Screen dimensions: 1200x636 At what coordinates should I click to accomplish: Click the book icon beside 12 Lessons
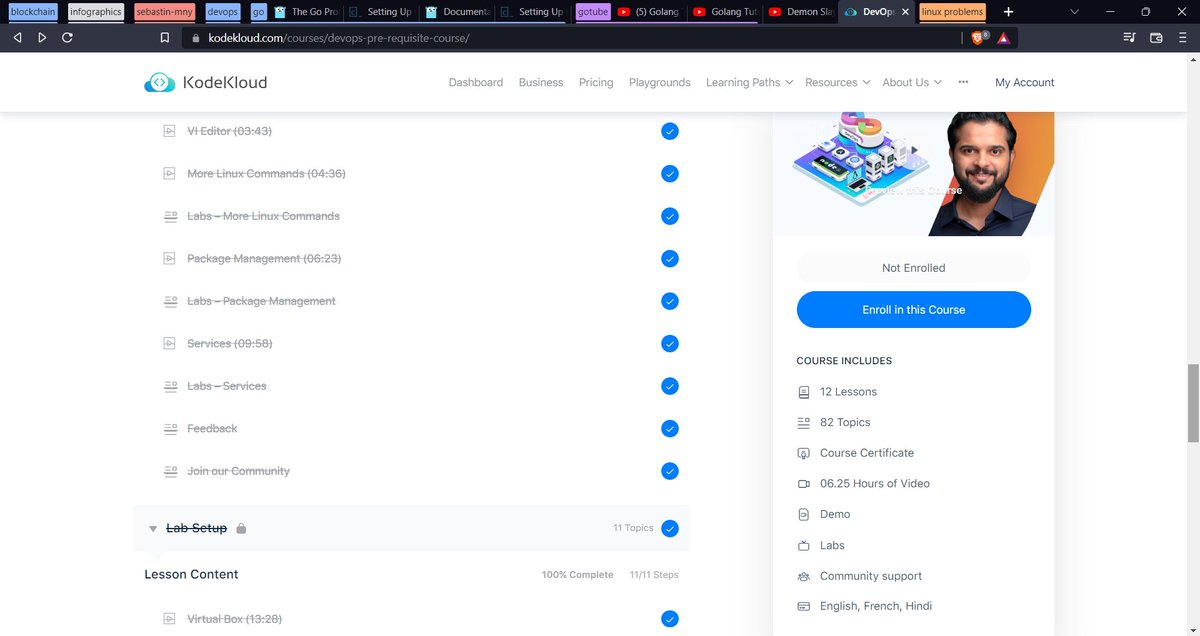click(x=803, y=392)
